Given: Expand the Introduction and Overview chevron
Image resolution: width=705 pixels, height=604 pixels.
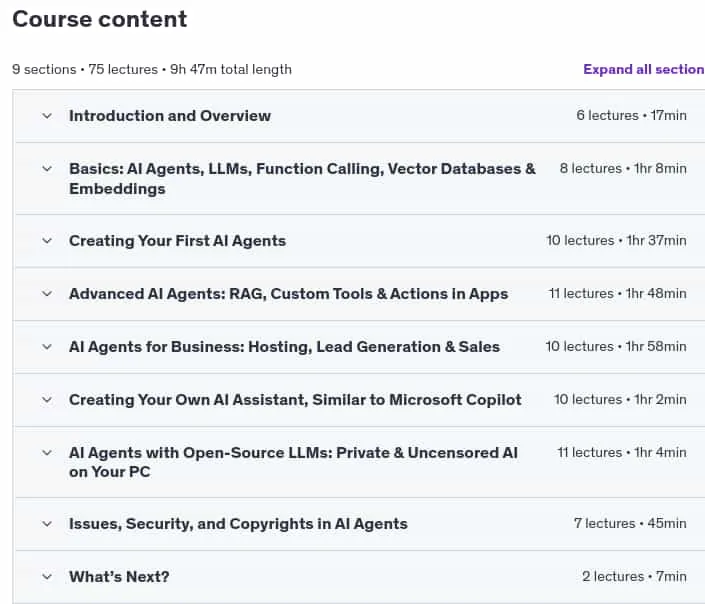Looking at the screenshot, I should (x=47, y=116).
